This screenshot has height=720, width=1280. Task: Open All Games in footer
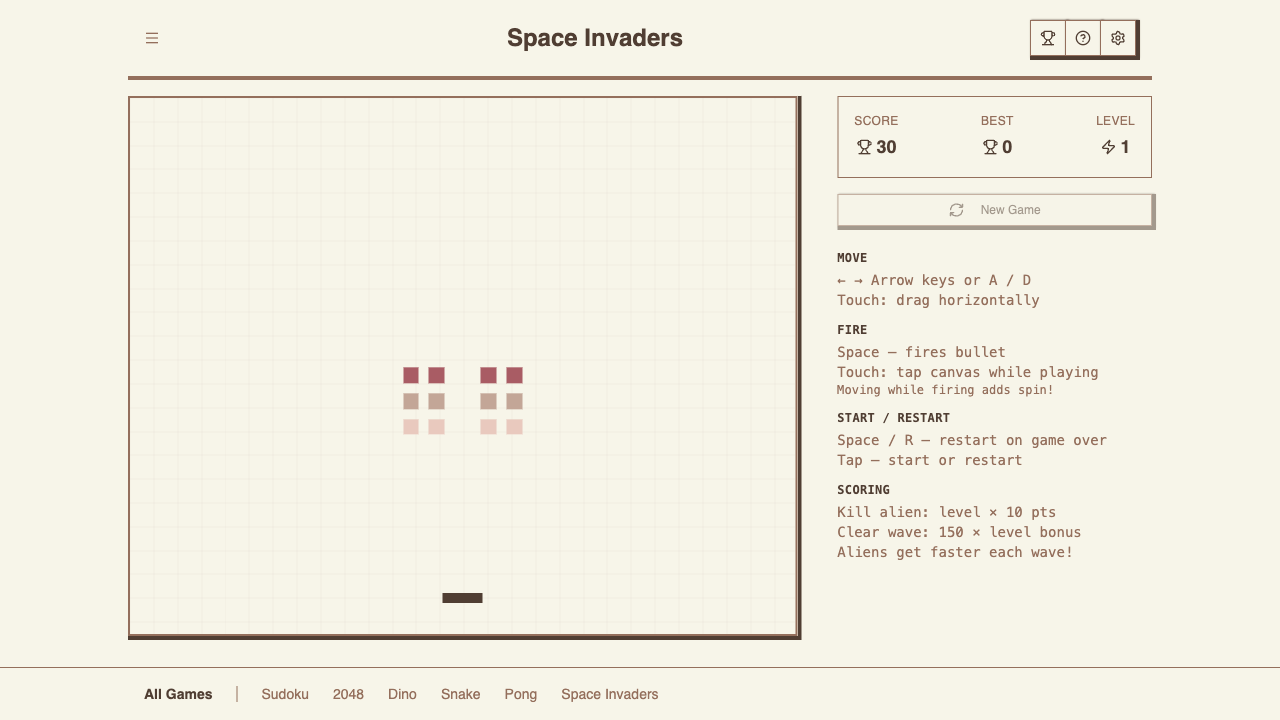[178, 694]
